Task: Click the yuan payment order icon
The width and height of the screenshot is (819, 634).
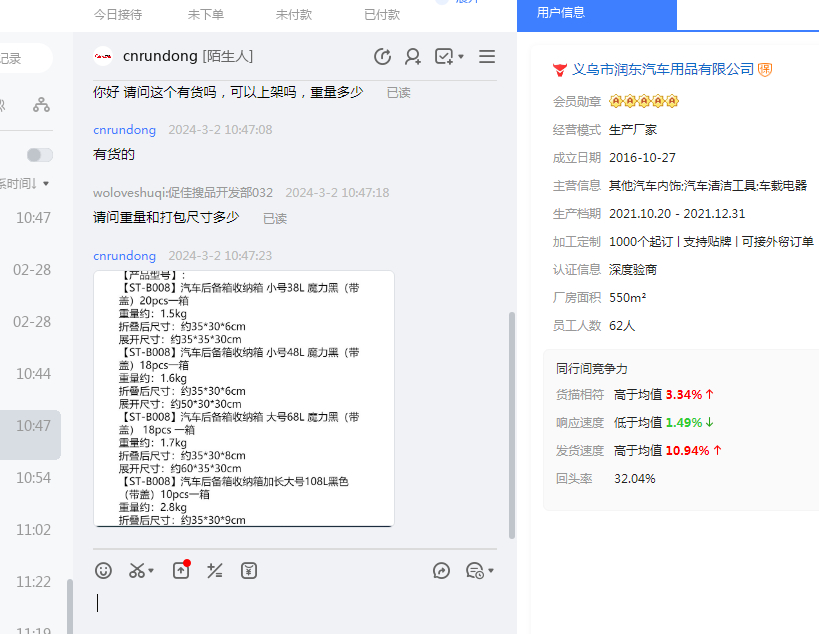Action: pos(249,570)
